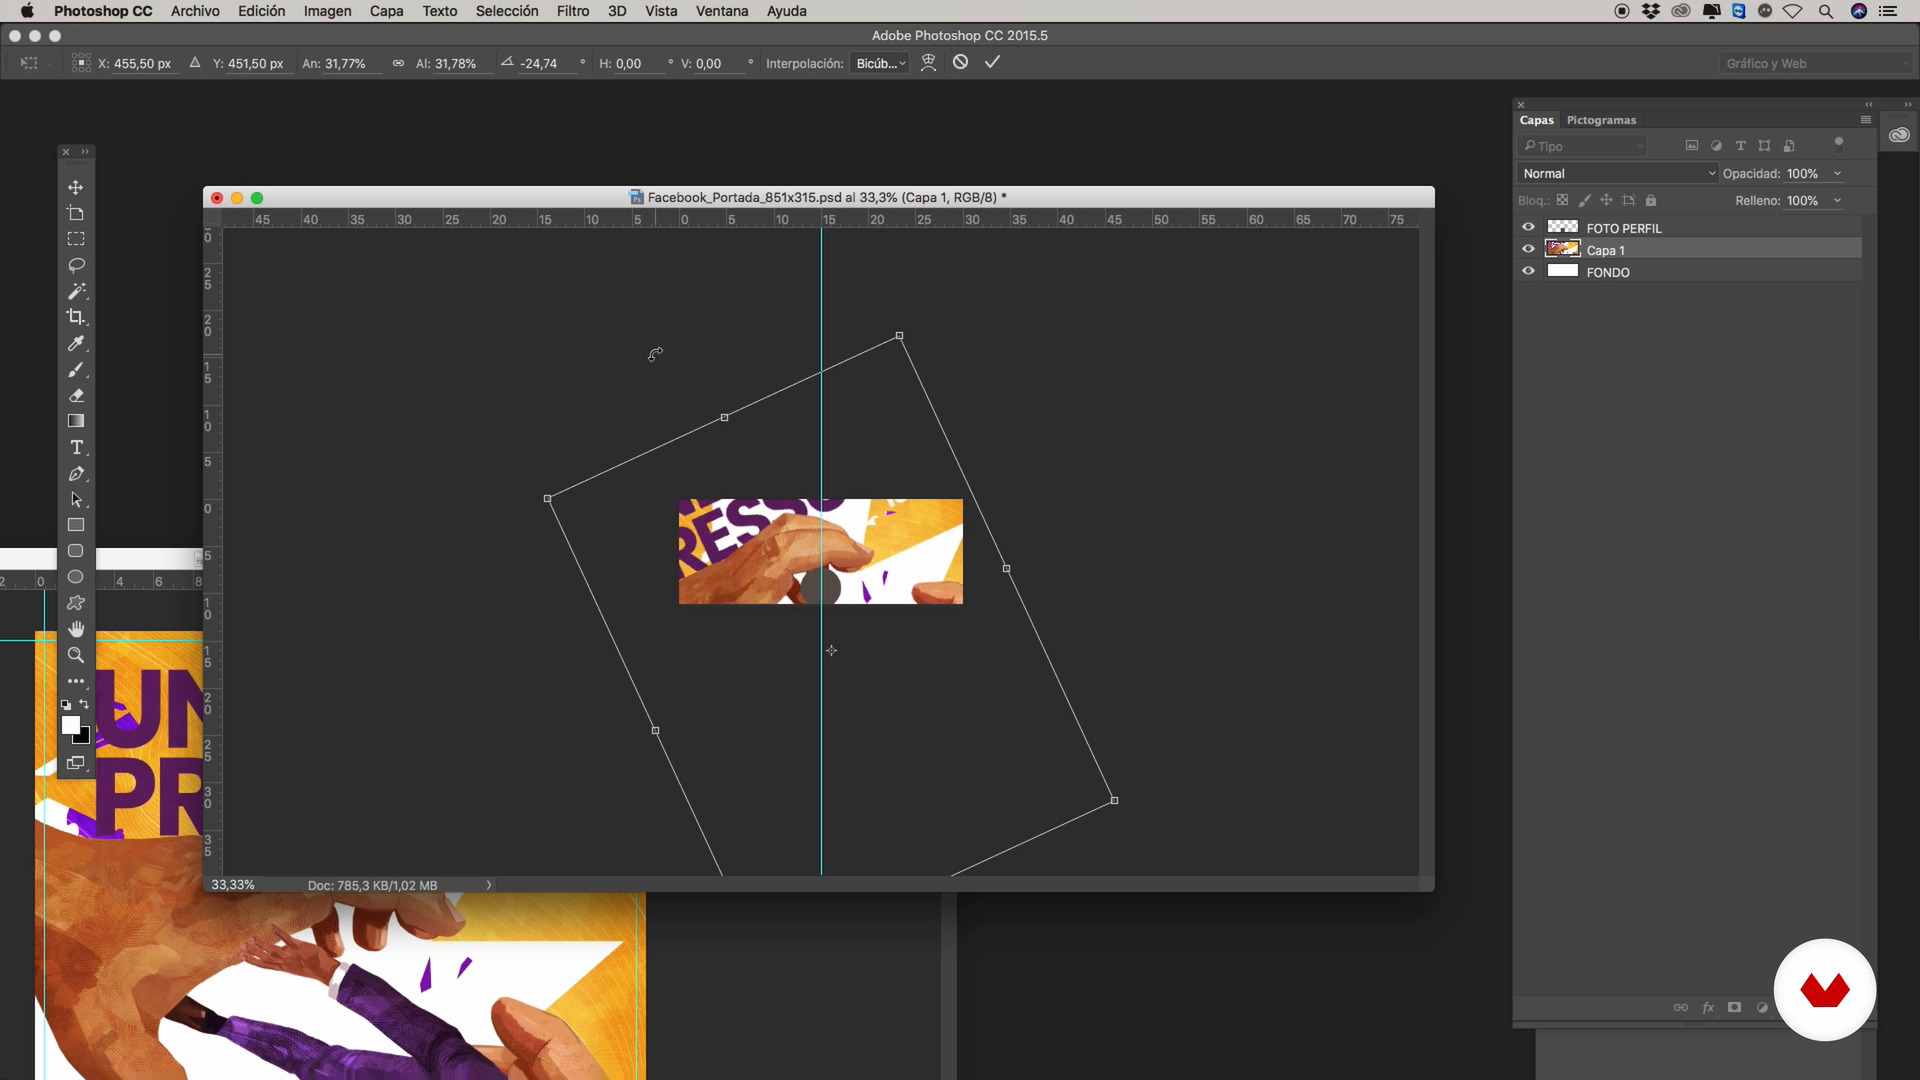Open the Capas panel menu
This screenshot has height=1080, width=1920.
1865,119
